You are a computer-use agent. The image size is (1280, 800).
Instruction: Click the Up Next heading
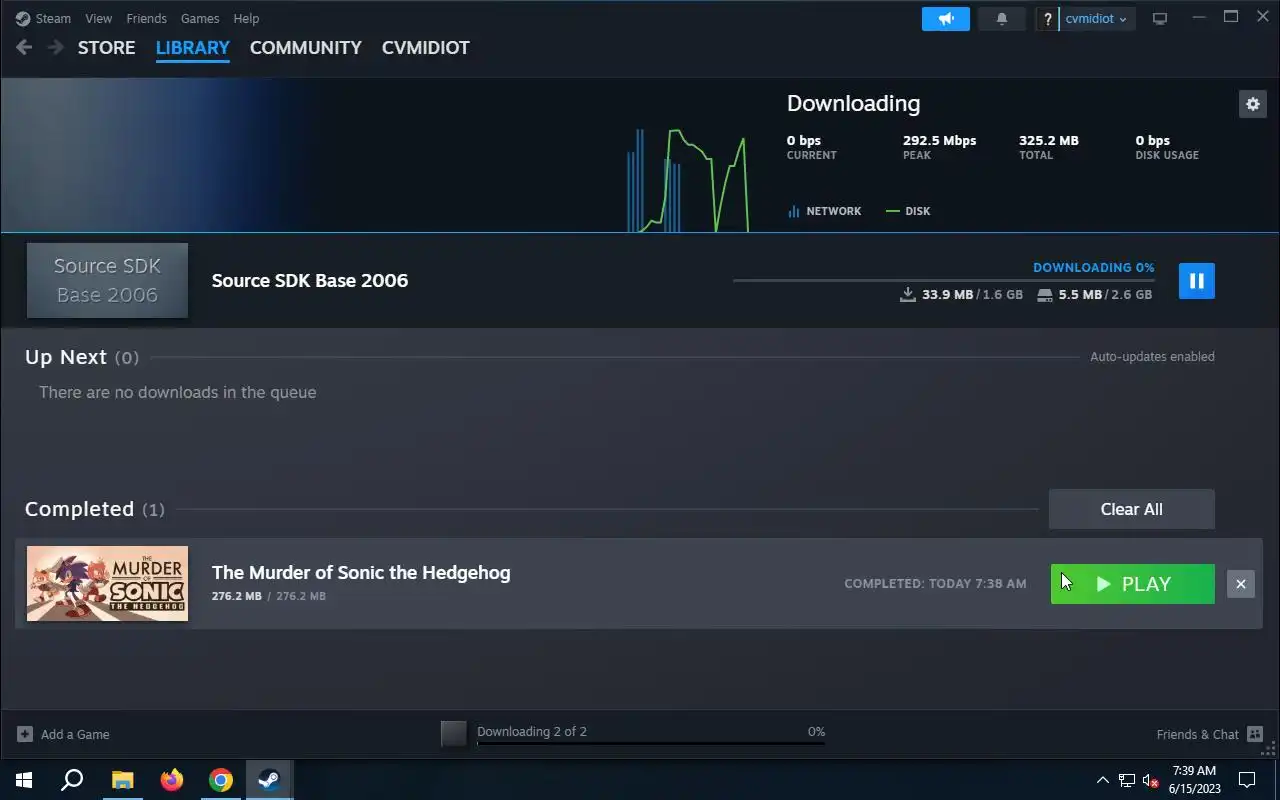(x=66, y=357)
